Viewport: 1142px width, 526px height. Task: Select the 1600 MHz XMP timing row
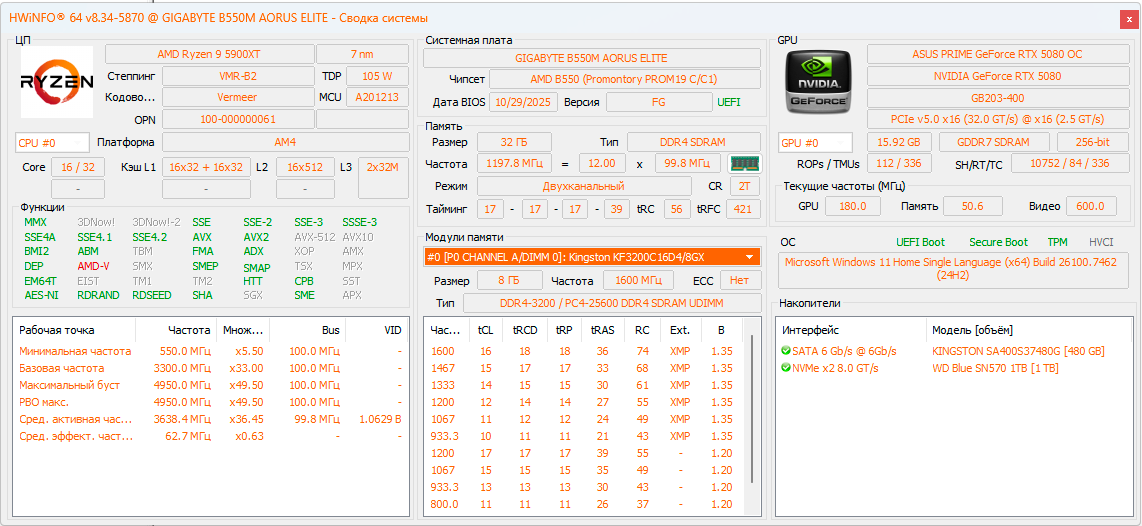click(584, 351)
